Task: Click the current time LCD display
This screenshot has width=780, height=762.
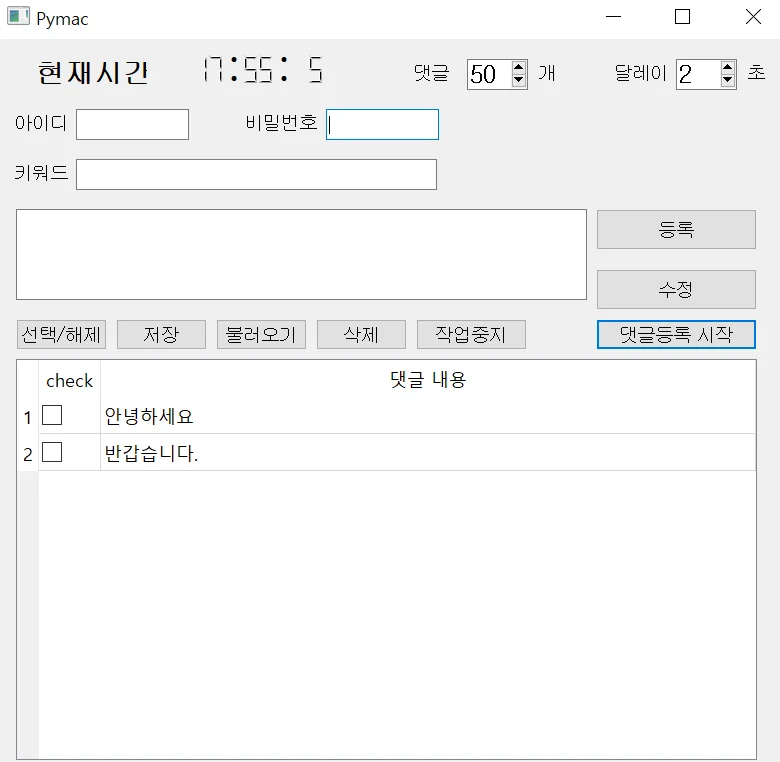Action: point(264,70)
